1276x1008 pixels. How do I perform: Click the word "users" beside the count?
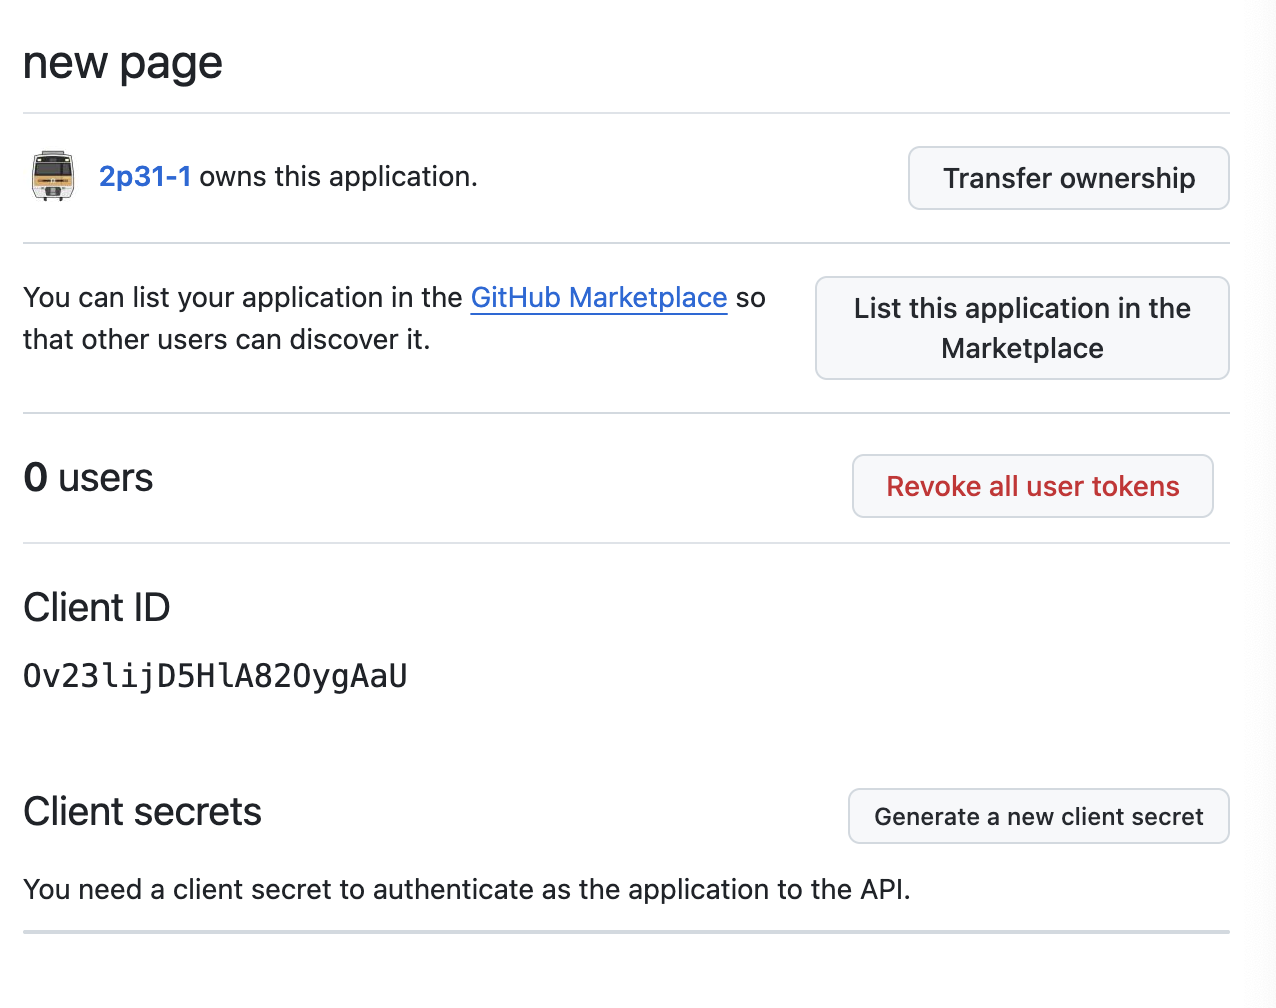click(x=106, y=478)
